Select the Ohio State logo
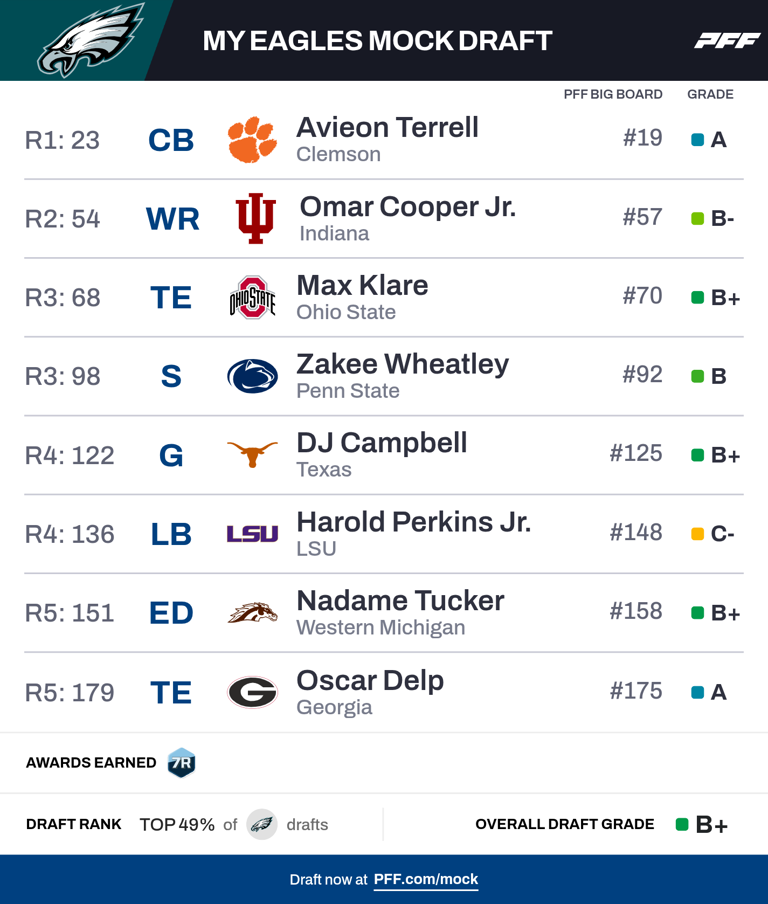768x904 pixels. pyautogui.click(x=252, y=297)
